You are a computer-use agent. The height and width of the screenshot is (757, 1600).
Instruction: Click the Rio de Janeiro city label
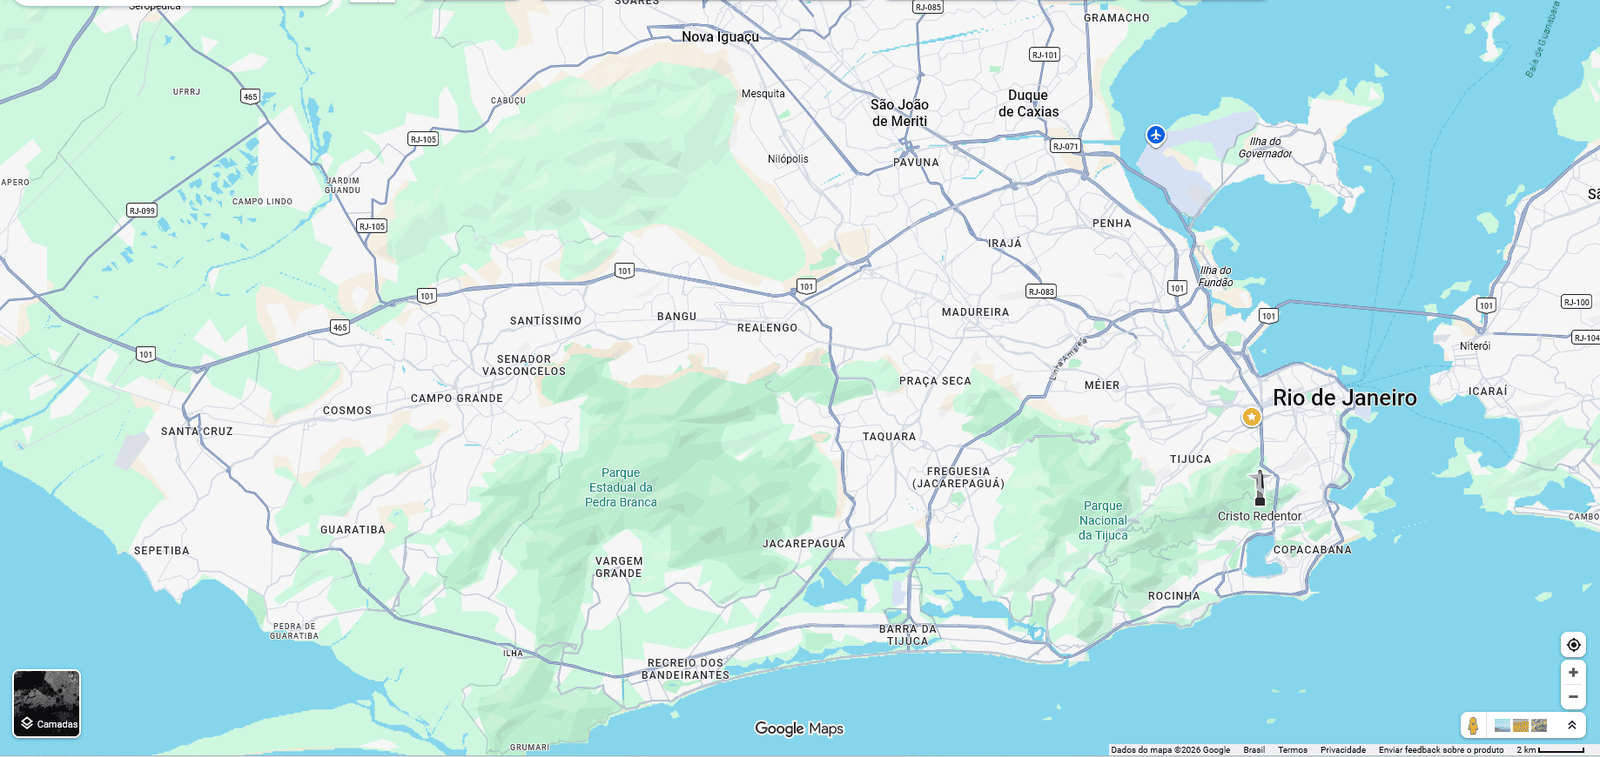coord(1344,398)
